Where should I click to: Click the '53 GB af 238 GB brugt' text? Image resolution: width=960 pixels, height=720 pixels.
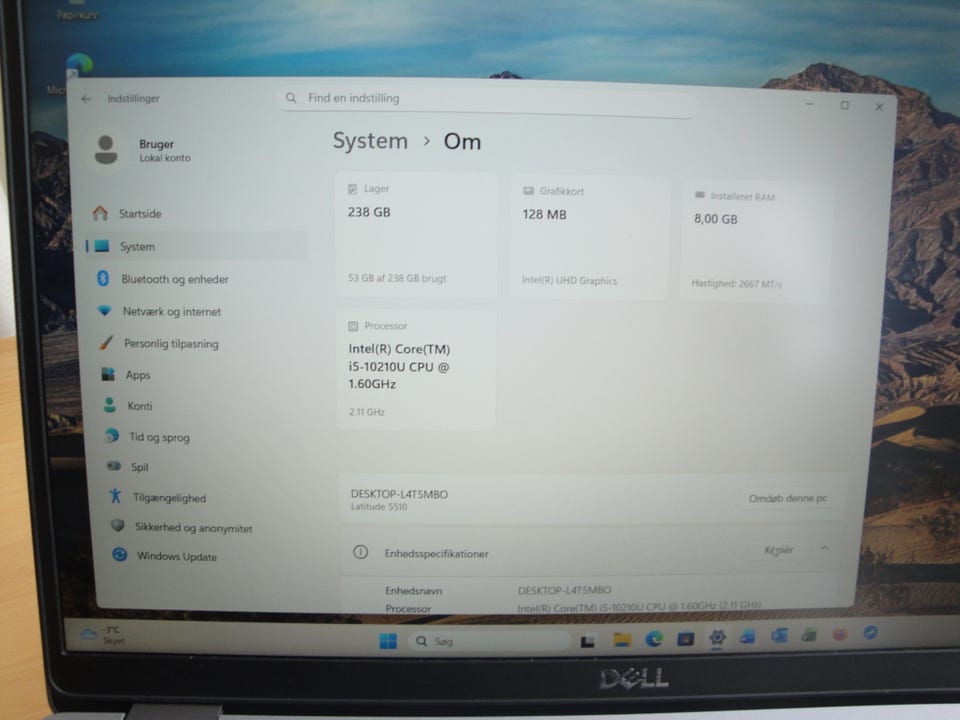coord(397,278)
